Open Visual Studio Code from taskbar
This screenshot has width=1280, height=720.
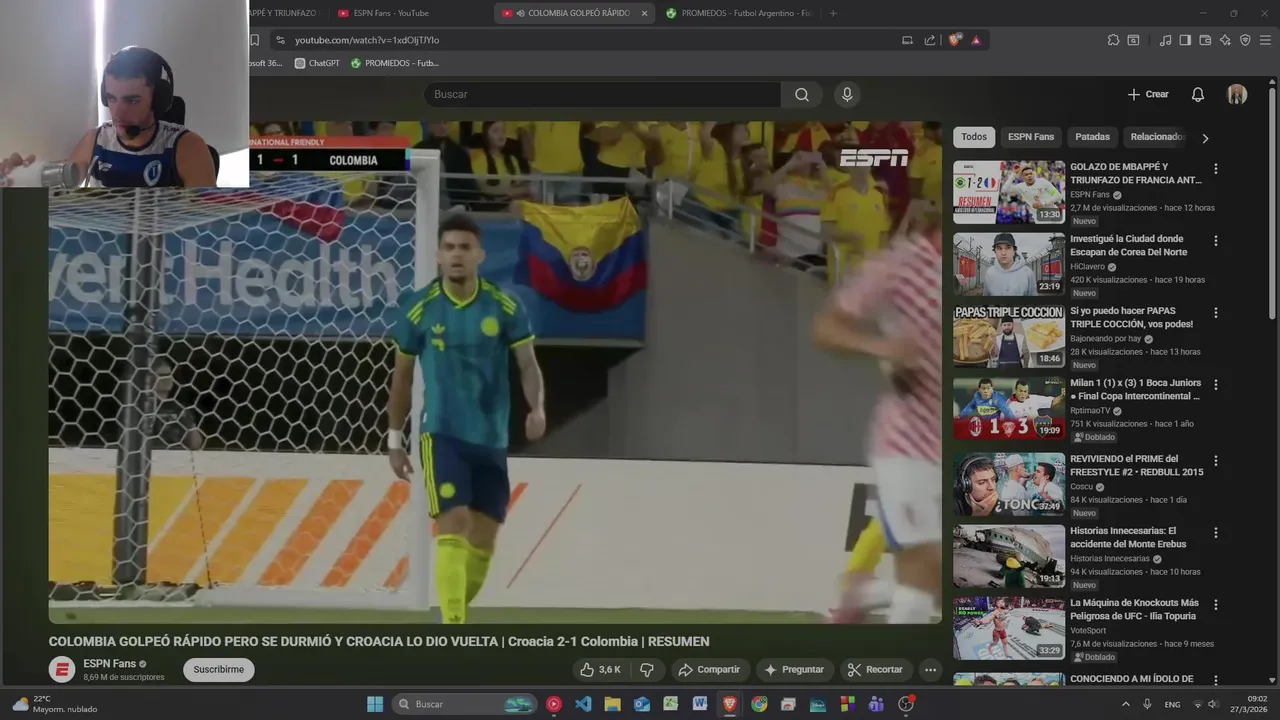[x=583, y=704]
